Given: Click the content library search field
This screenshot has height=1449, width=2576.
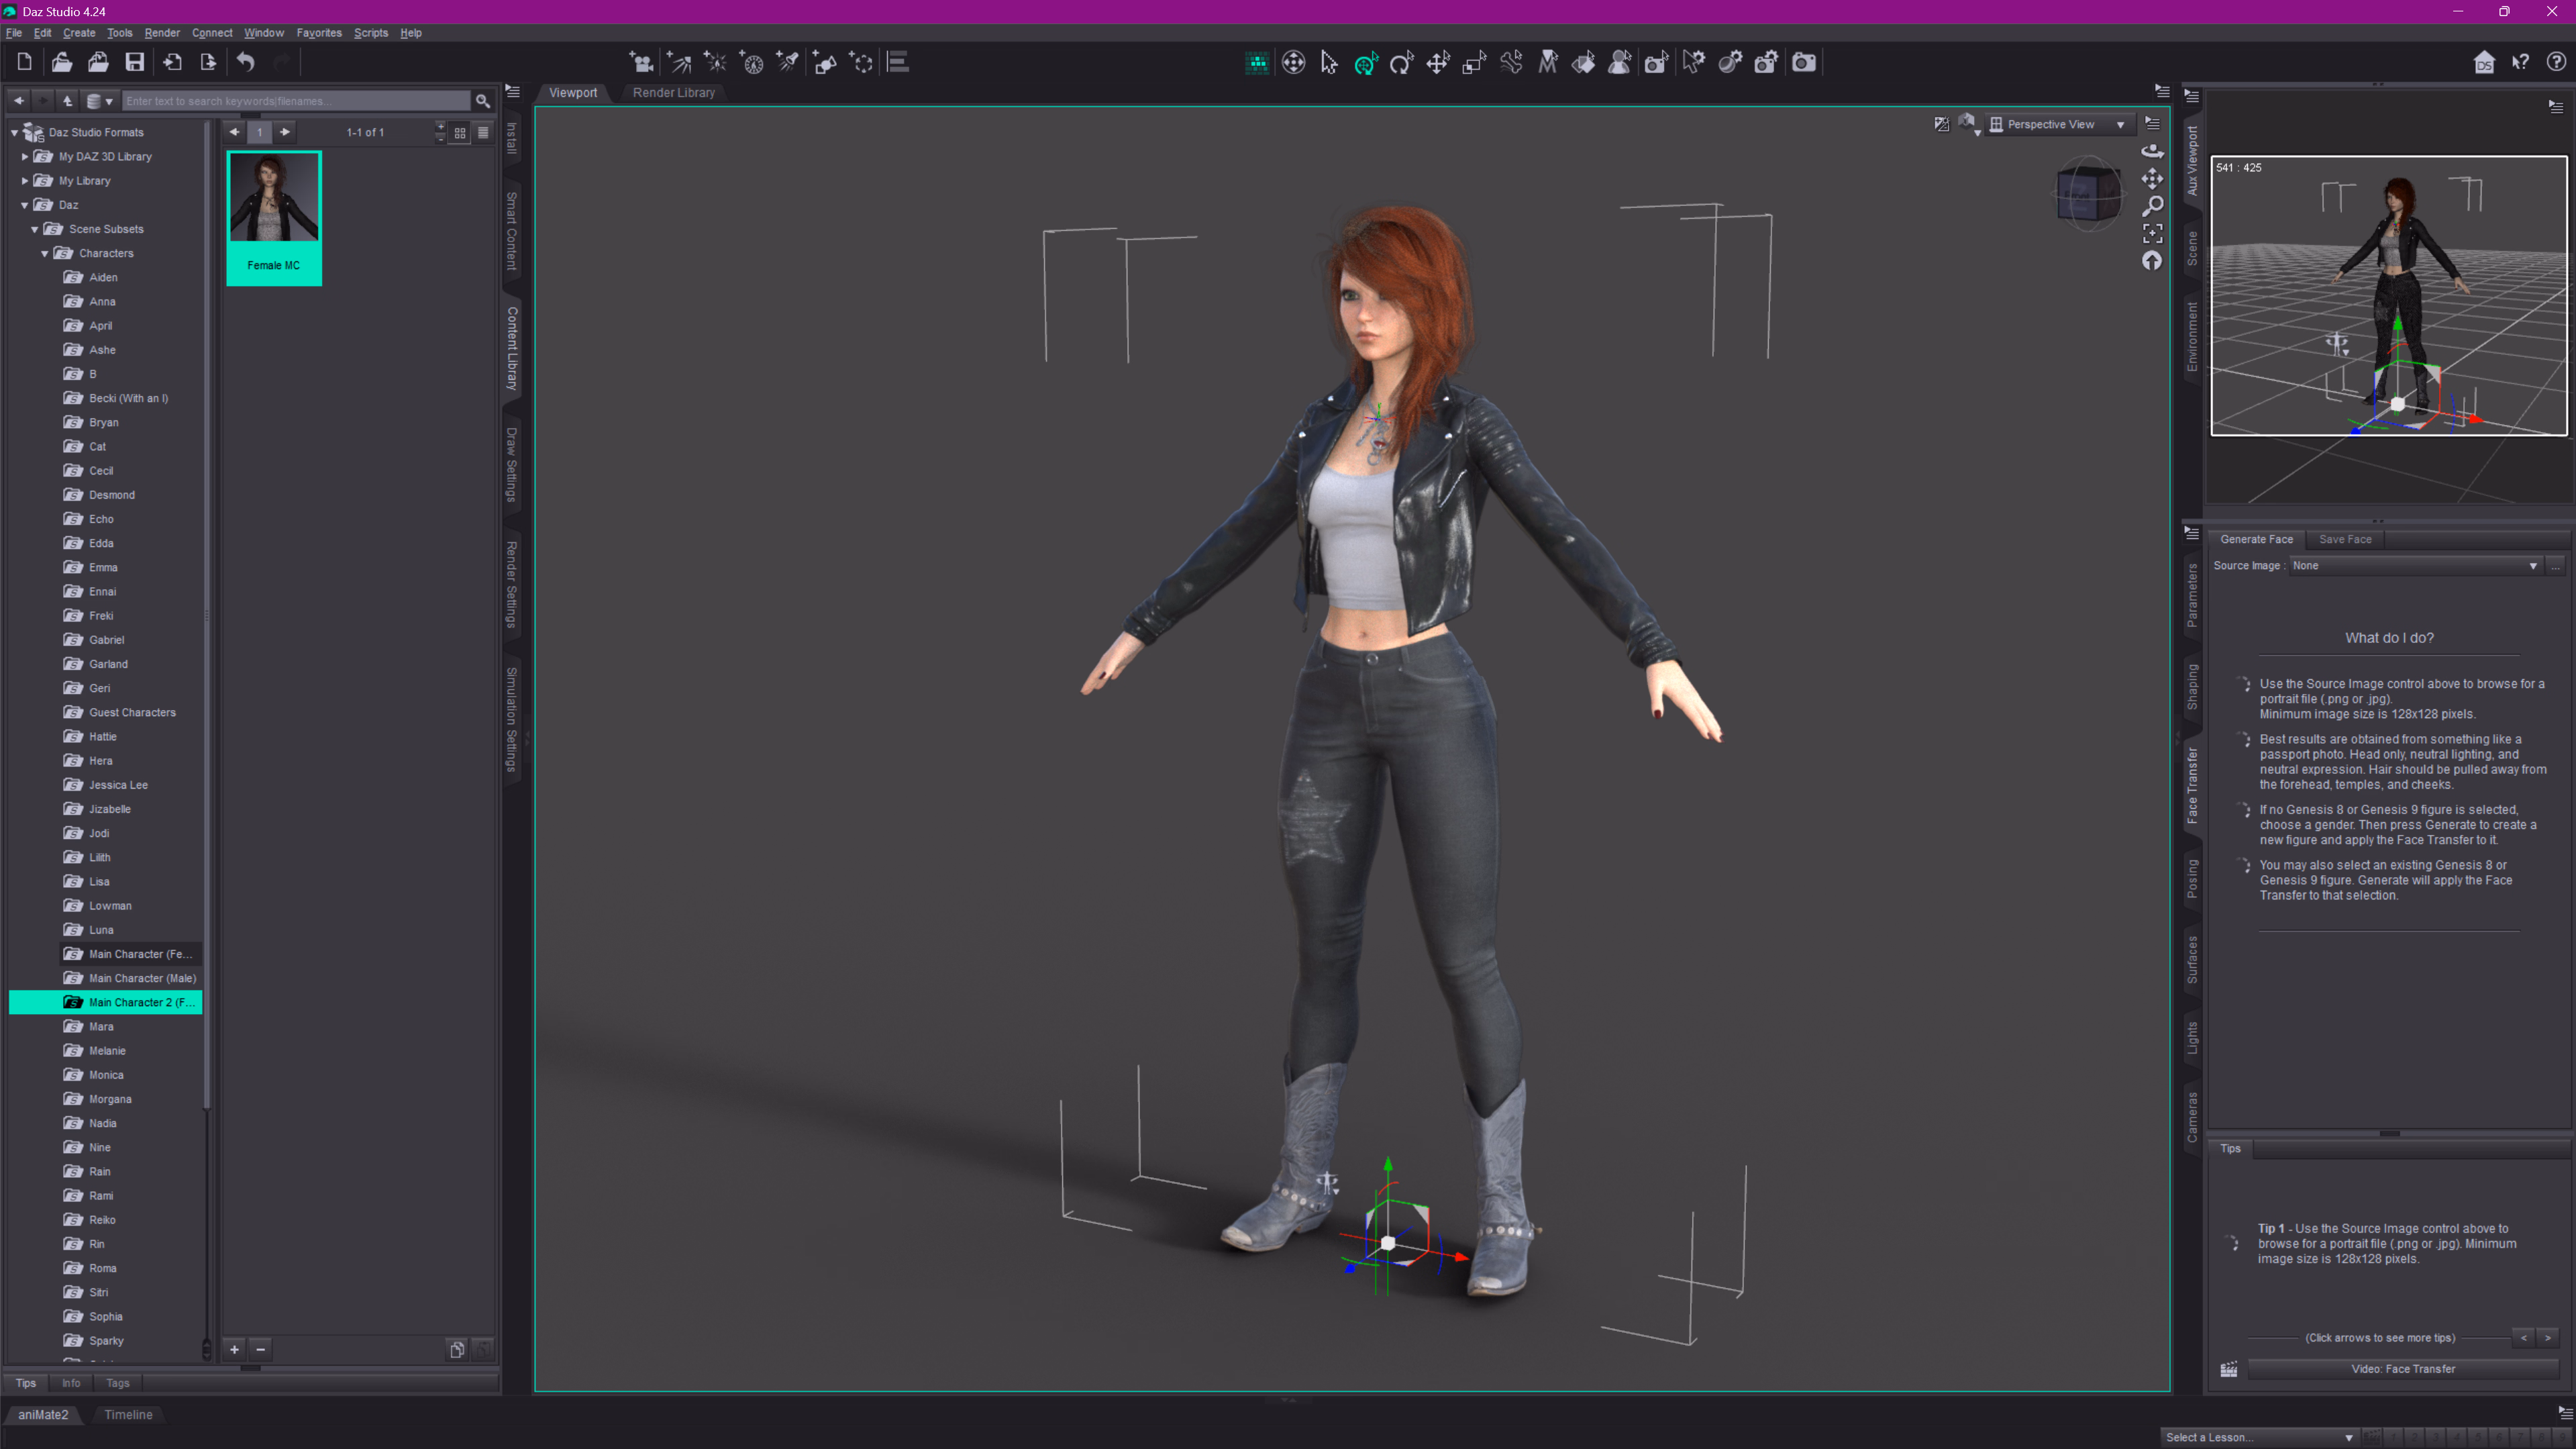Looking at the screenshot, I should point(295,101).
